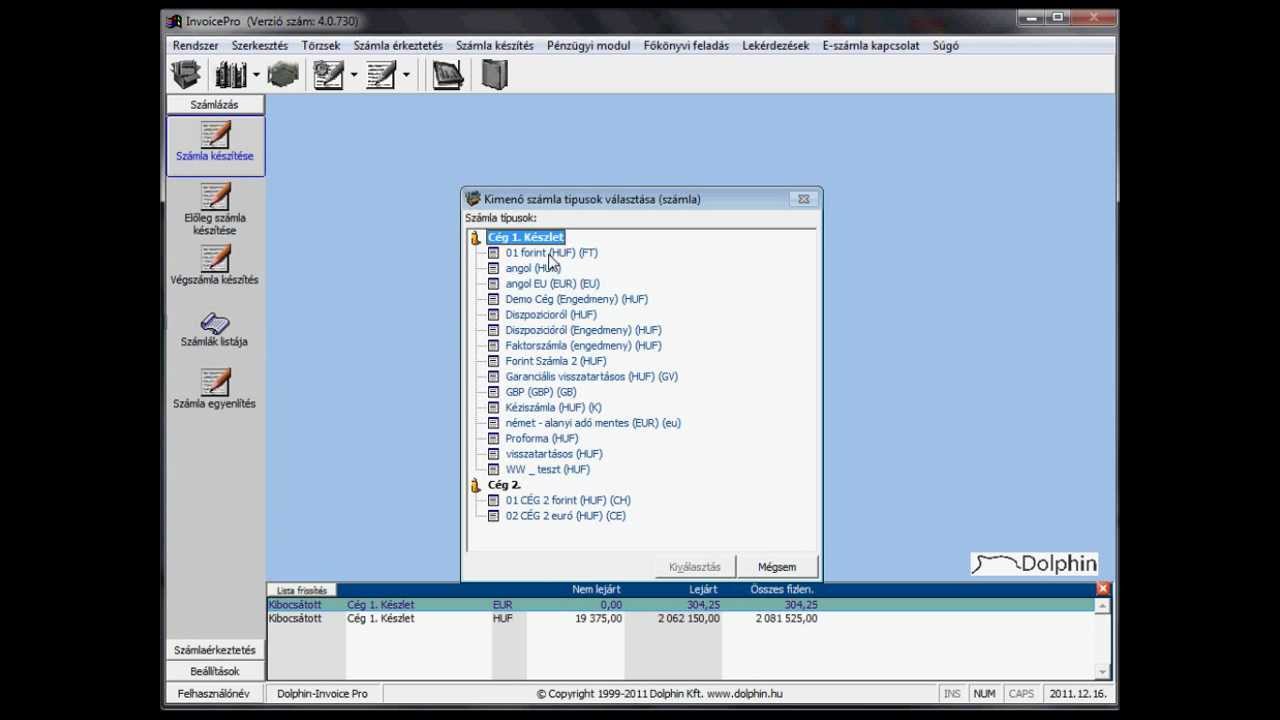Select WW _ teszt (HUF) invoice type
The width and height of the screenshot is (1280, 720).
[548, 470]
